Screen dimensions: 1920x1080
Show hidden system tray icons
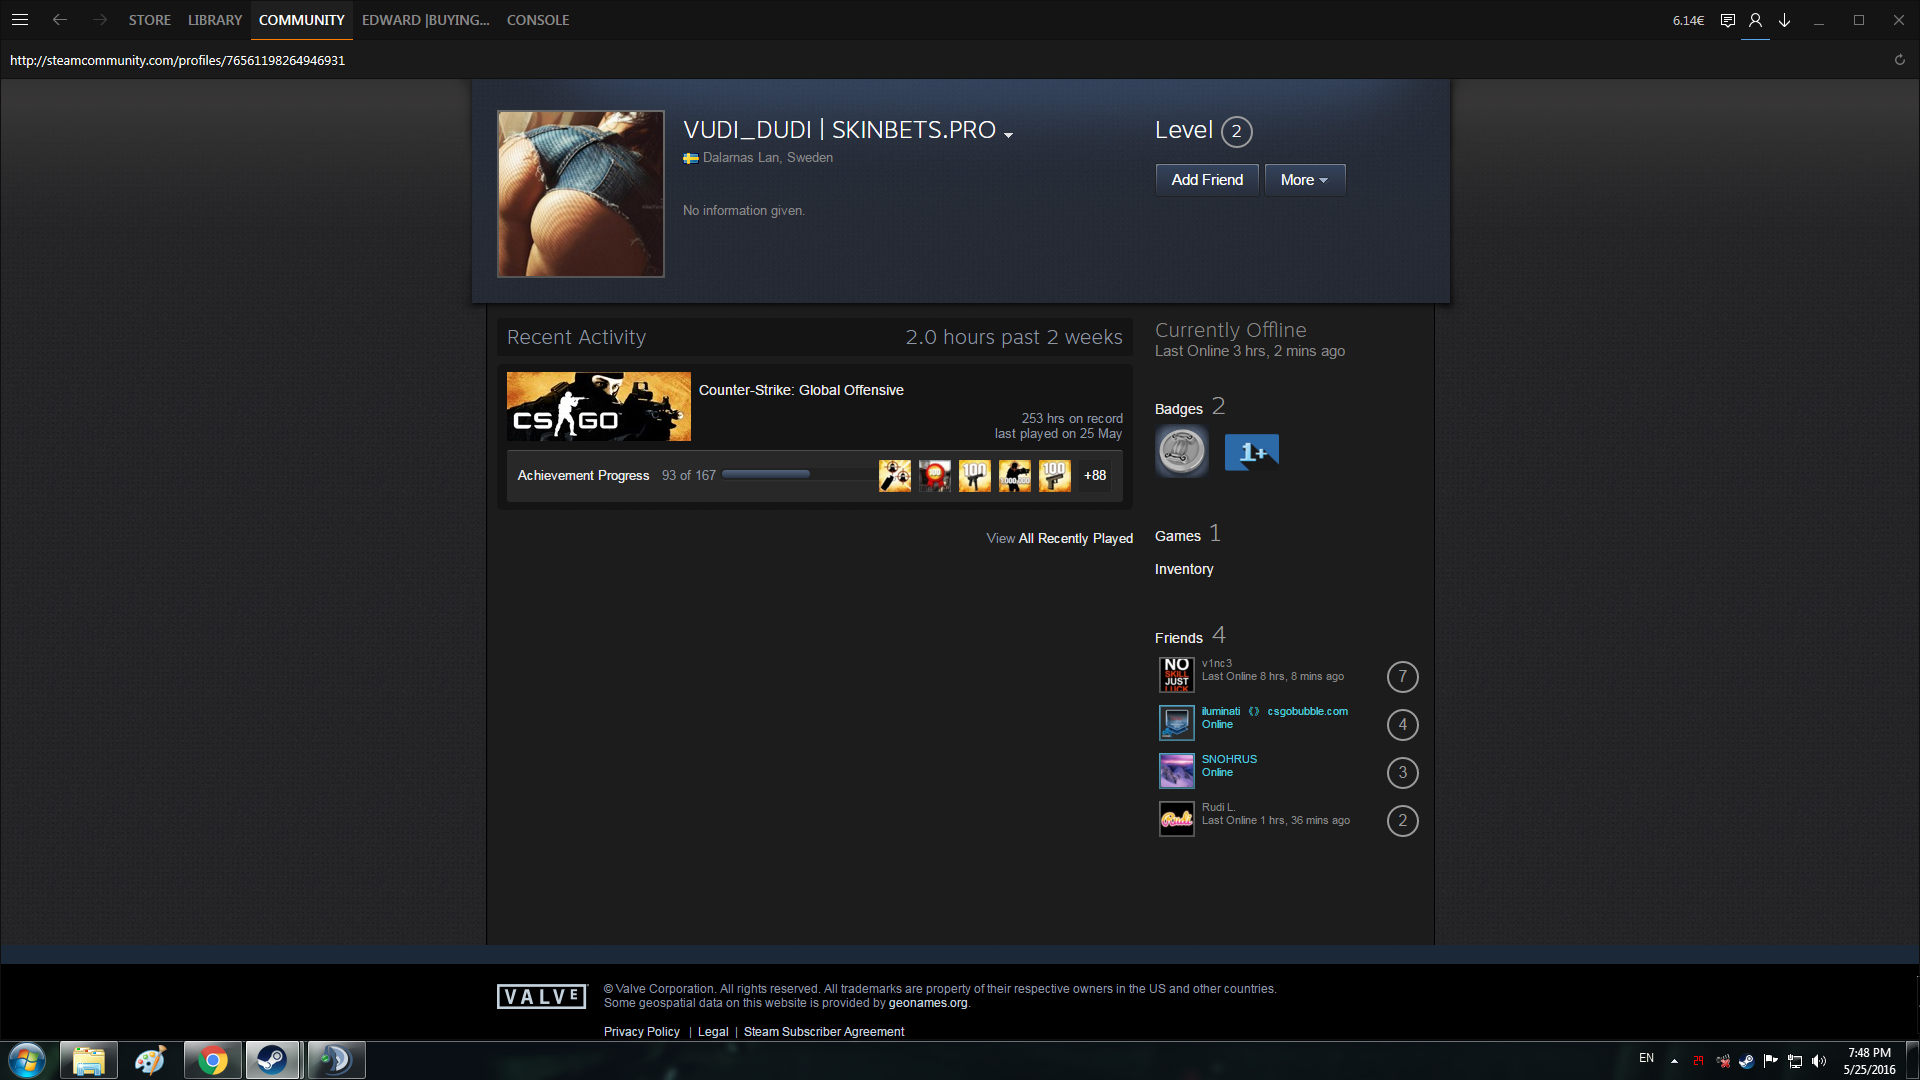pyautogui.click(x=1674, y=1061)
